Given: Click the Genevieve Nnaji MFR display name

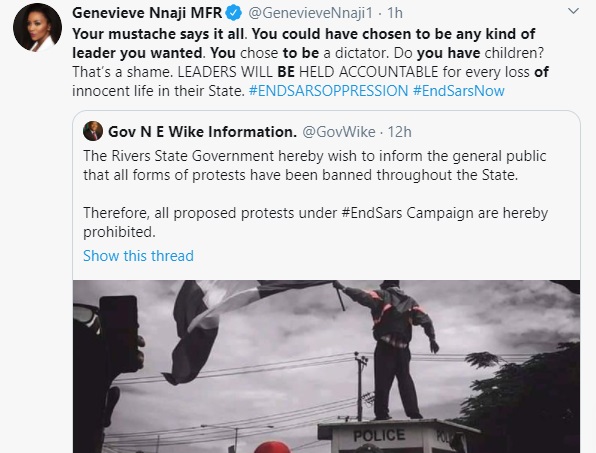Looking at the screenshot, I should tap(147, 13).
